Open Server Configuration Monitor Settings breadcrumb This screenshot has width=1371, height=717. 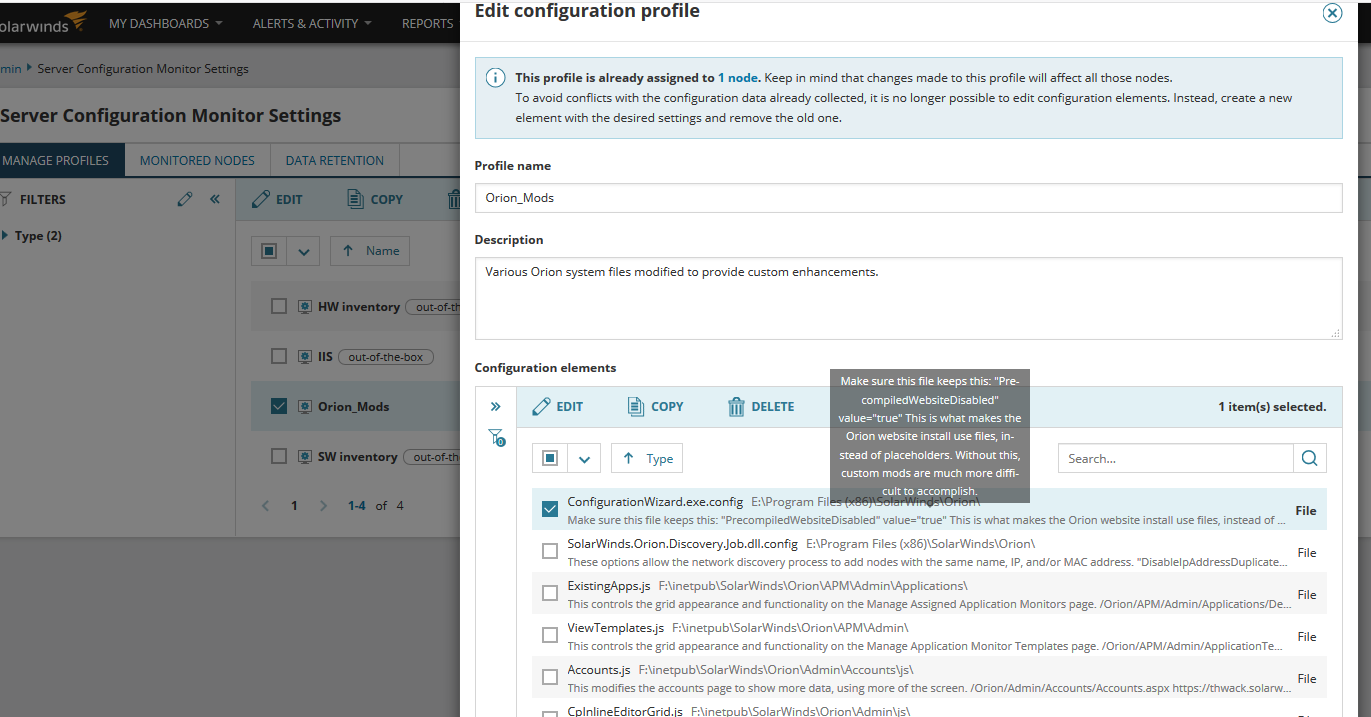[143, 69]
